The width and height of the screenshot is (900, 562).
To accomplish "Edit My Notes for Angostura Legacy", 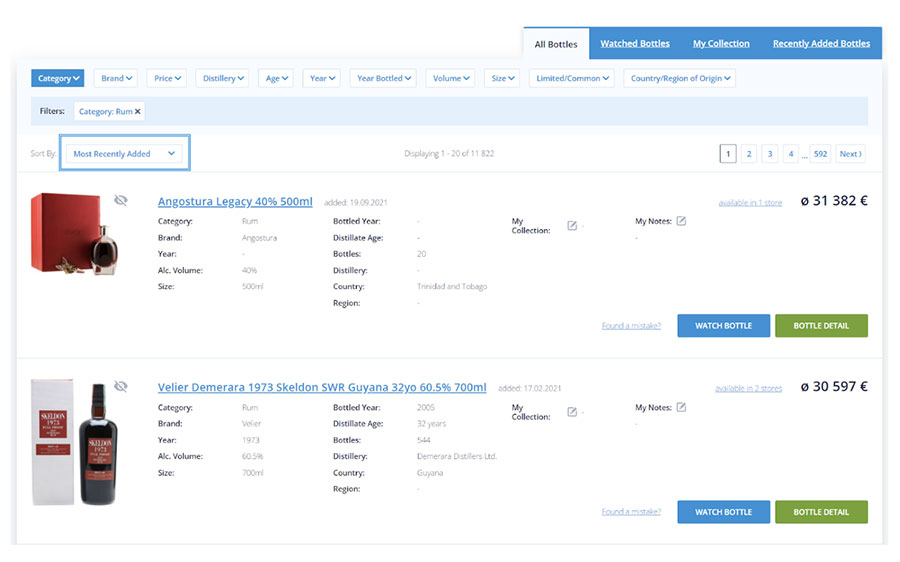I will pos(681,221).
